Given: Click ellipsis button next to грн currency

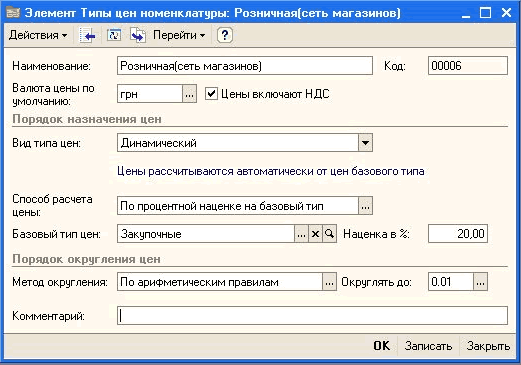Looking at the screenshot, I should 189,94.
